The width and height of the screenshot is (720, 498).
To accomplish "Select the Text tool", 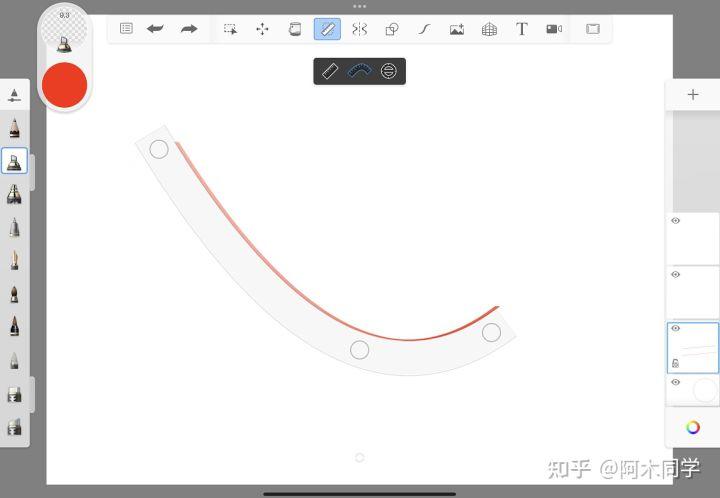I will (522, 29).
